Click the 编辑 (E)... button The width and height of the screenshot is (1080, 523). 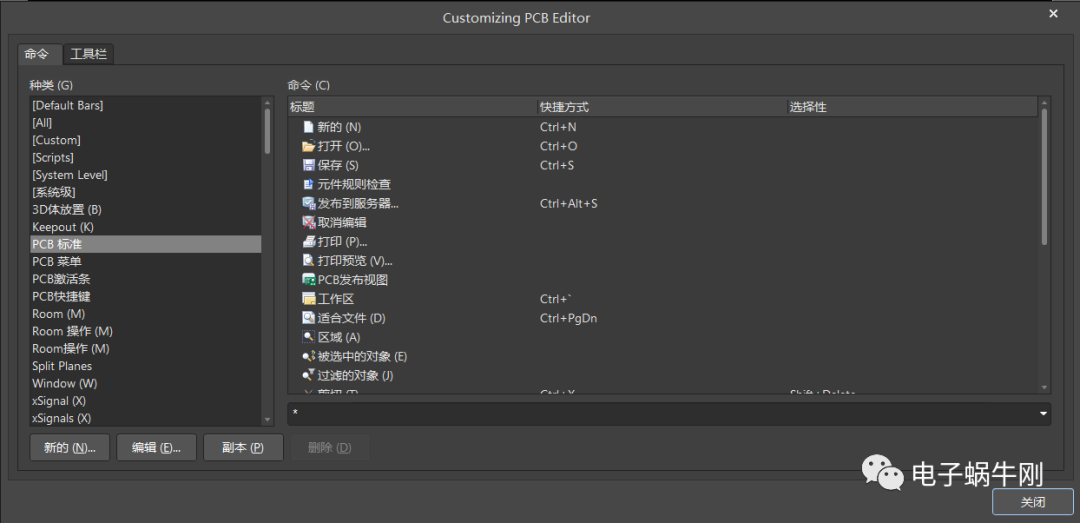tap(156, 447)
